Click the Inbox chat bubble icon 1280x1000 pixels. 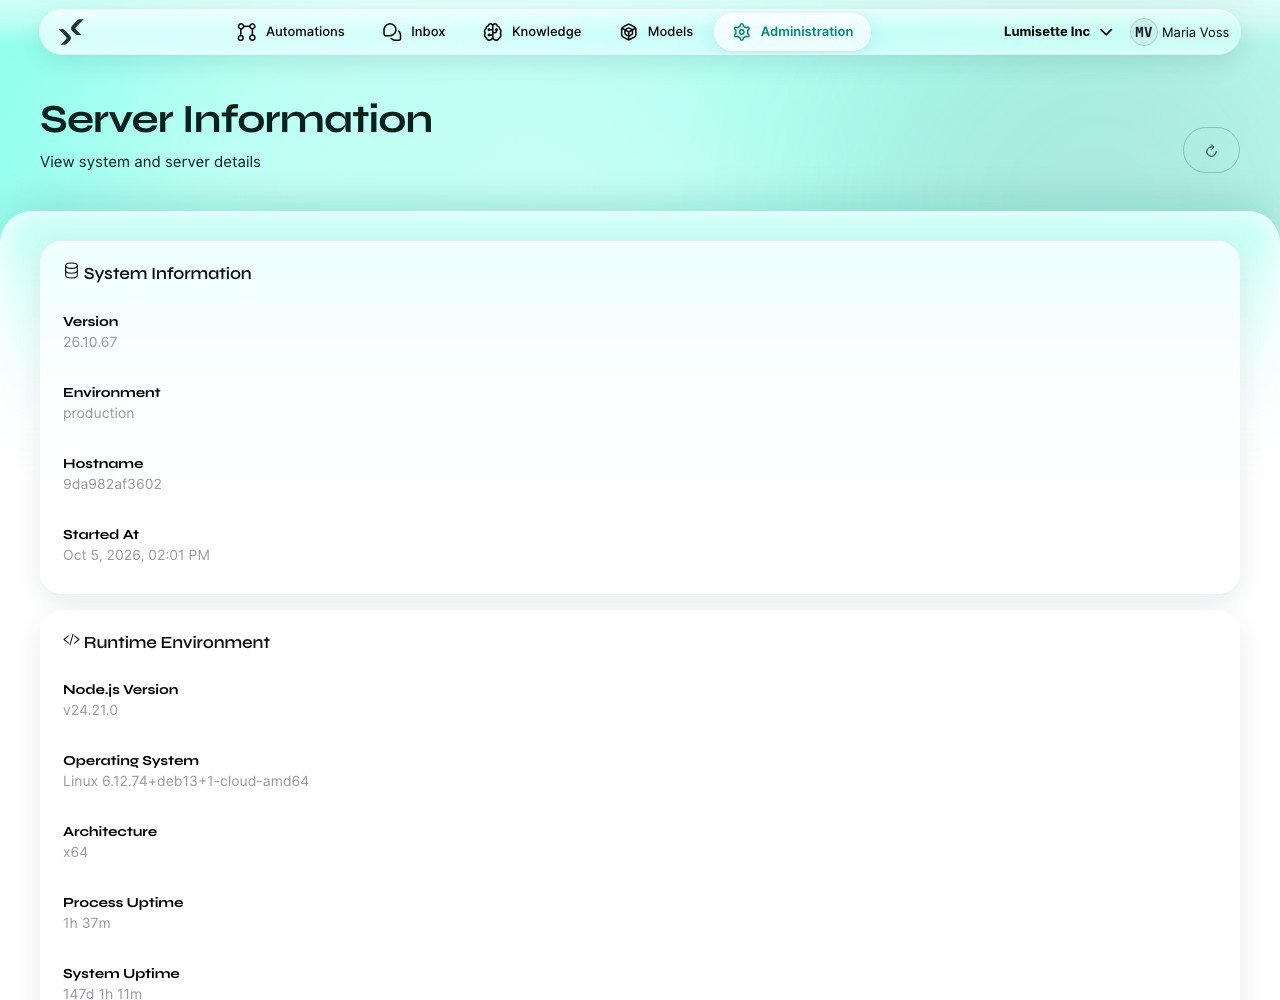click(392, 32)
